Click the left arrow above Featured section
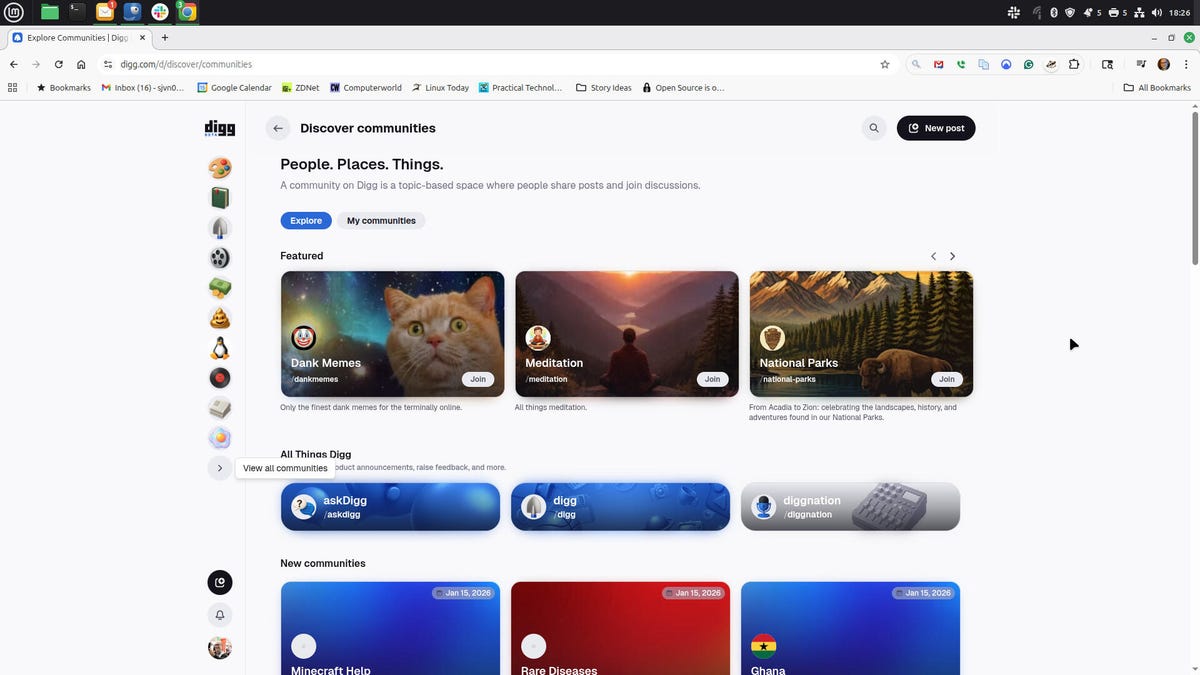The height and width of the screenshot is (675, 1200). pyautogui.click(x=932, y=255)
